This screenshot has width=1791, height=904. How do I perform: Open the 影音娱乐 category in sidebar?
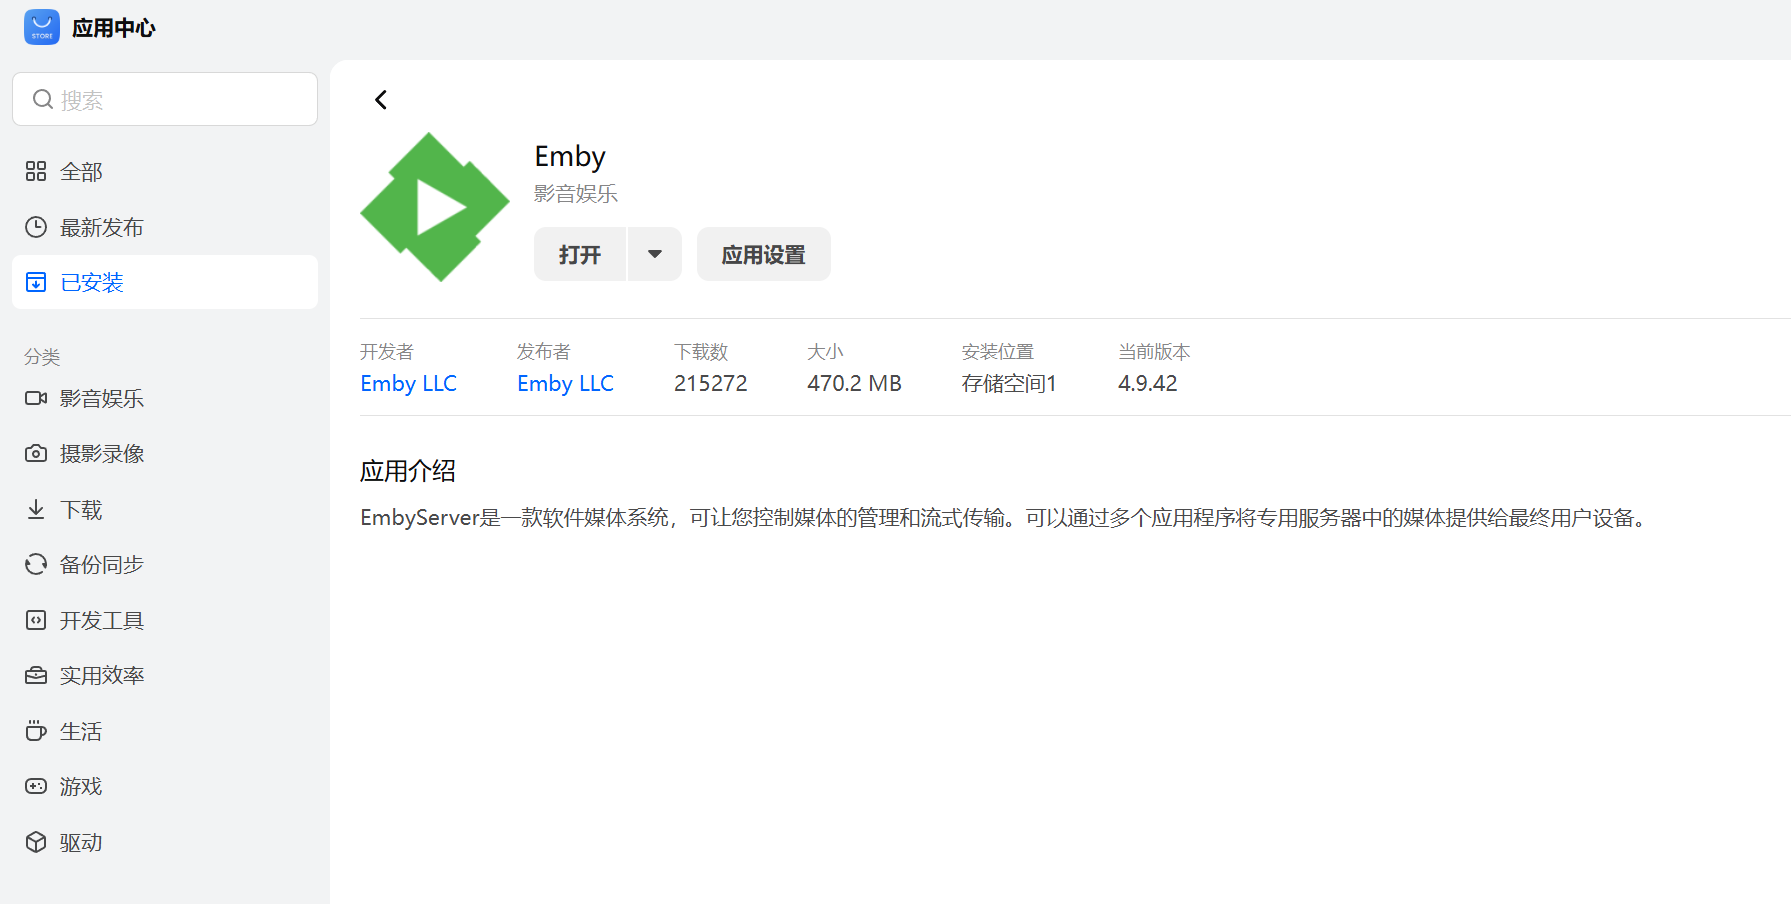tap(165, 398)
